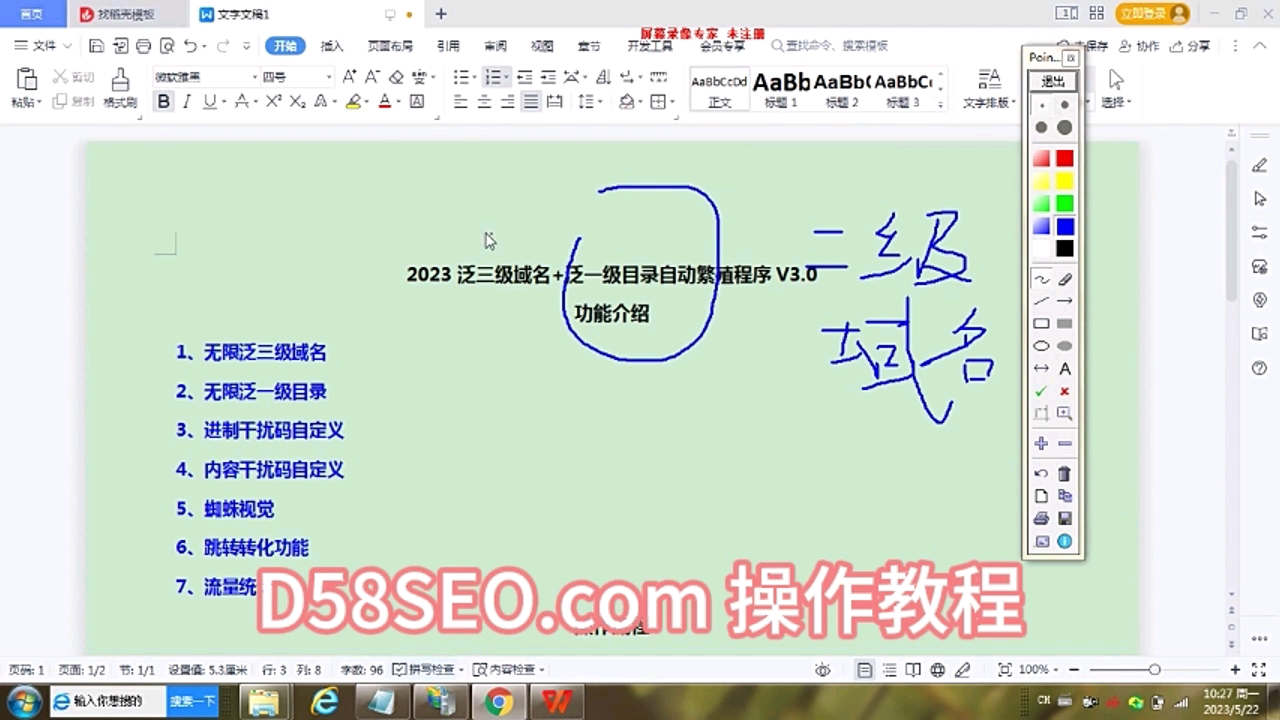Toggle superscript X² formatting

[x=273, y=102]
